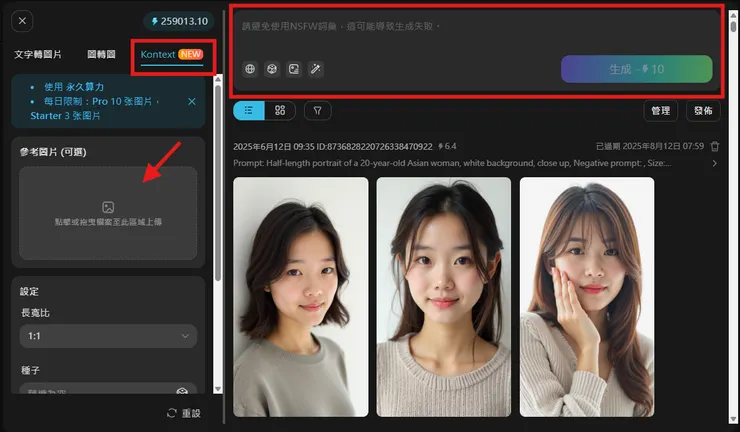Click the random prompt dice icon
740x432 pixels.
272,69
